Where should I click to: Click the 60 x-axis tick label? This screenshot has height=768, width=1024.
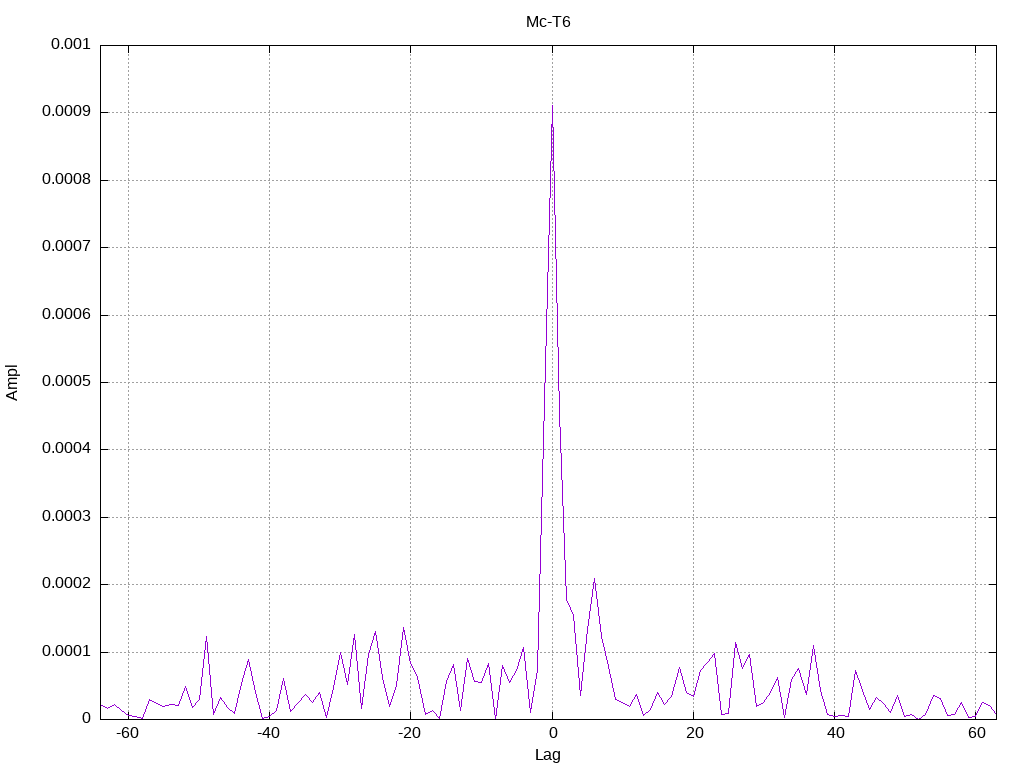pos(976,733)
